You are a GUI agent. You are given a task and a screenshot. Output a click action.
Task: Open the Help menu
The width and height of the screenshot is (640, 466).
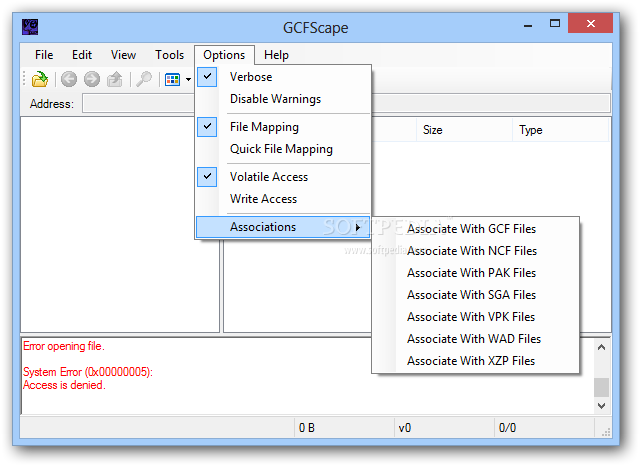276,55
